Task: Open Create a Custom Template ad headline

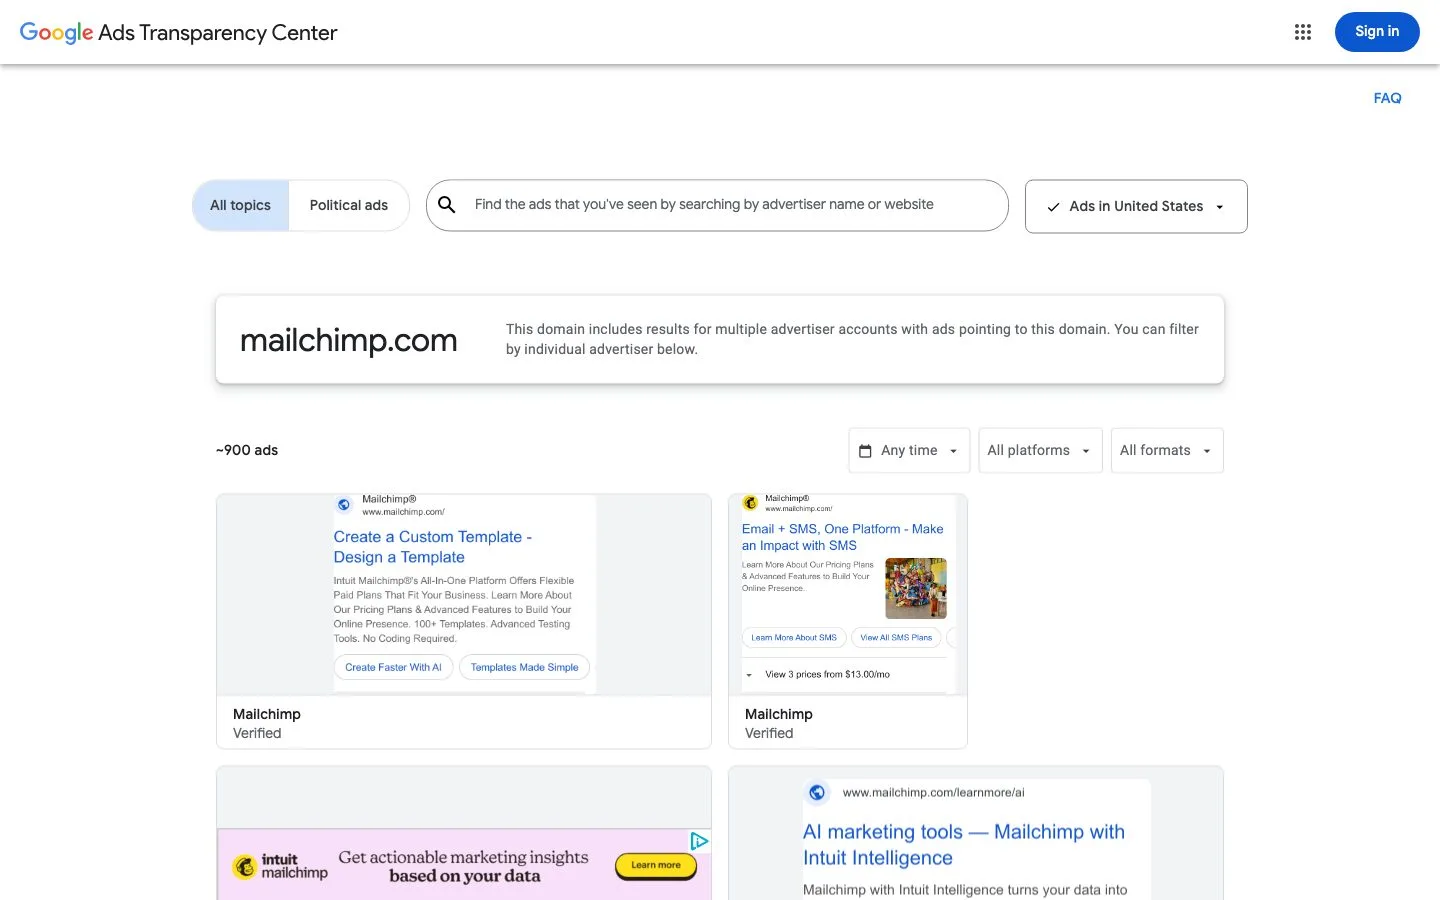Action: click(433, 547)
